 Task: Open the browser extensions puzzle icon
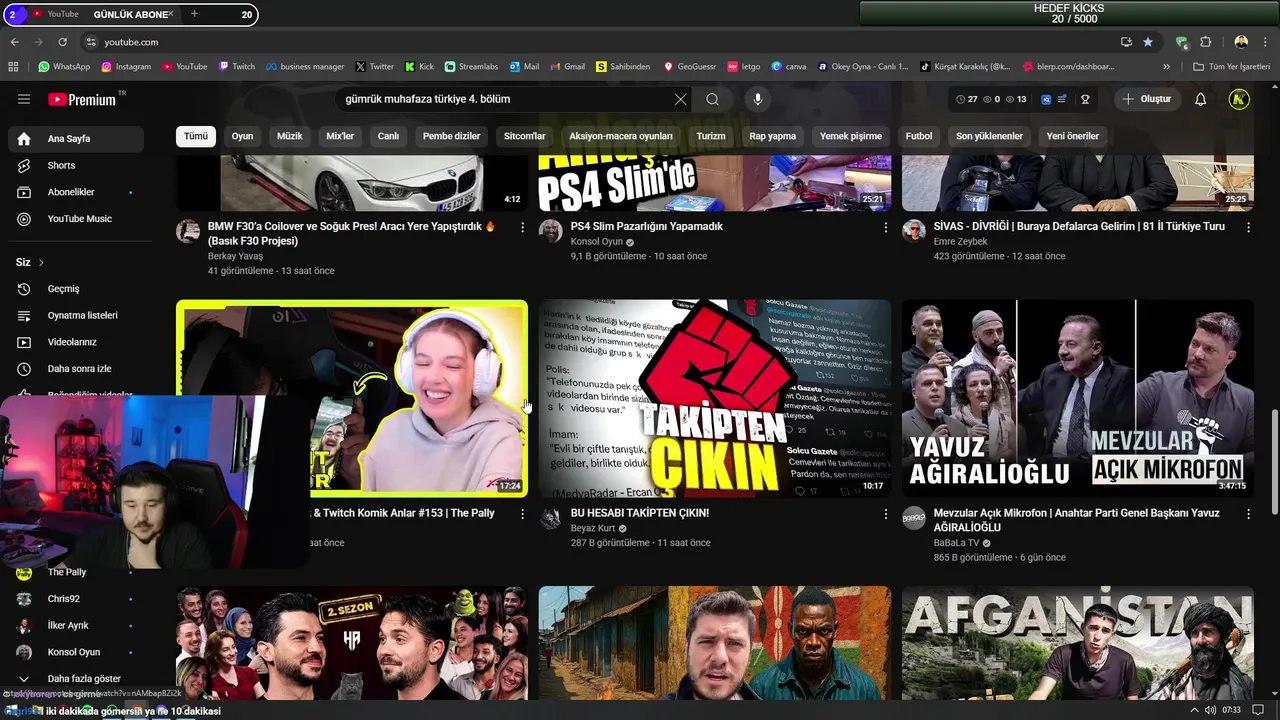pos(1205,42)
